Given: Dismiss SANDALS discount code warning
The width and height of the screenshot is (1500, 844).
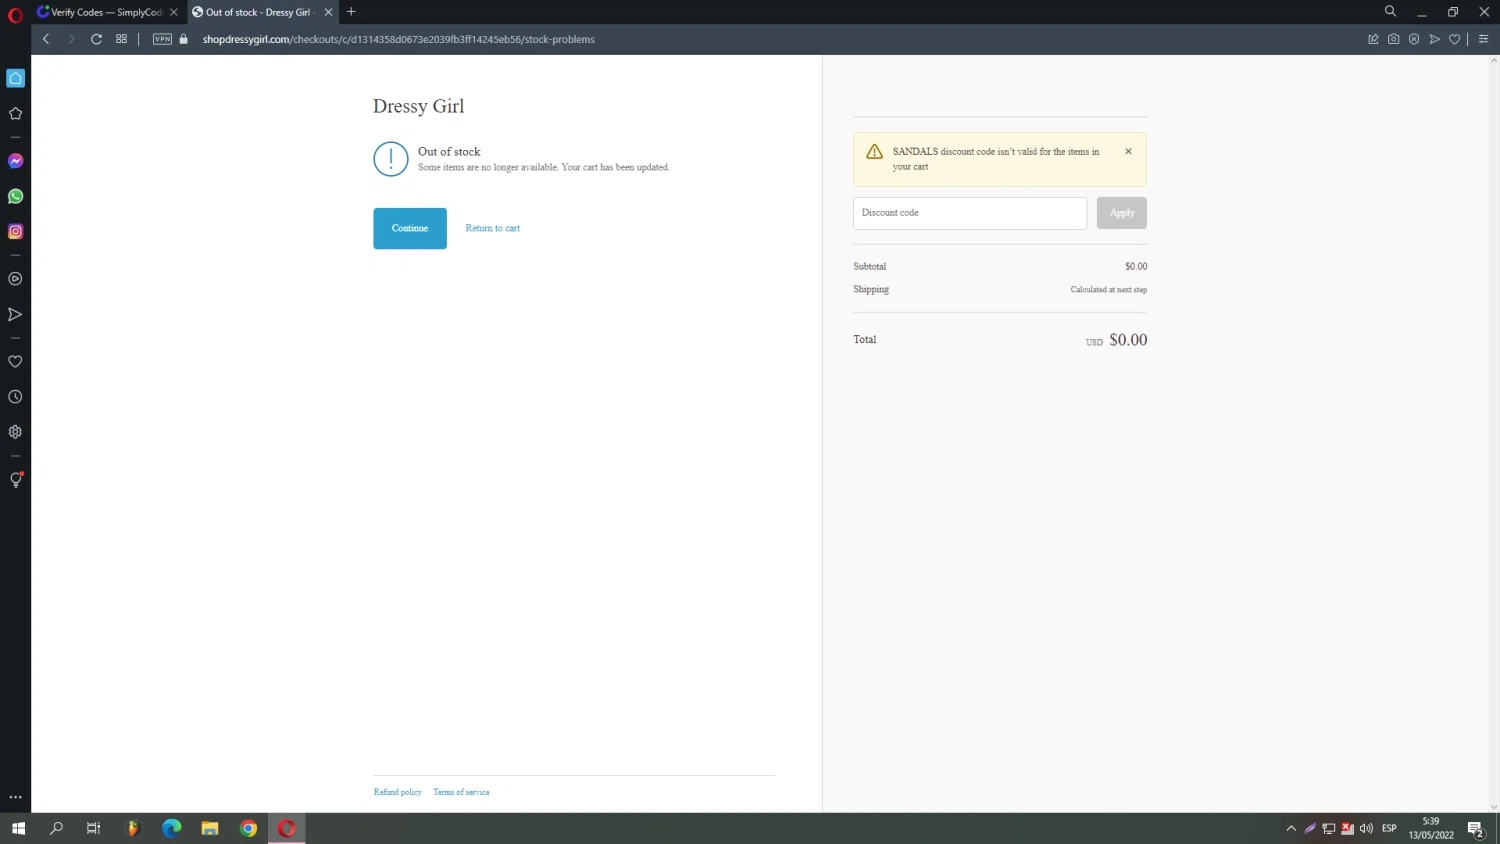Looking at the screenshot, I should point(1128,151).
